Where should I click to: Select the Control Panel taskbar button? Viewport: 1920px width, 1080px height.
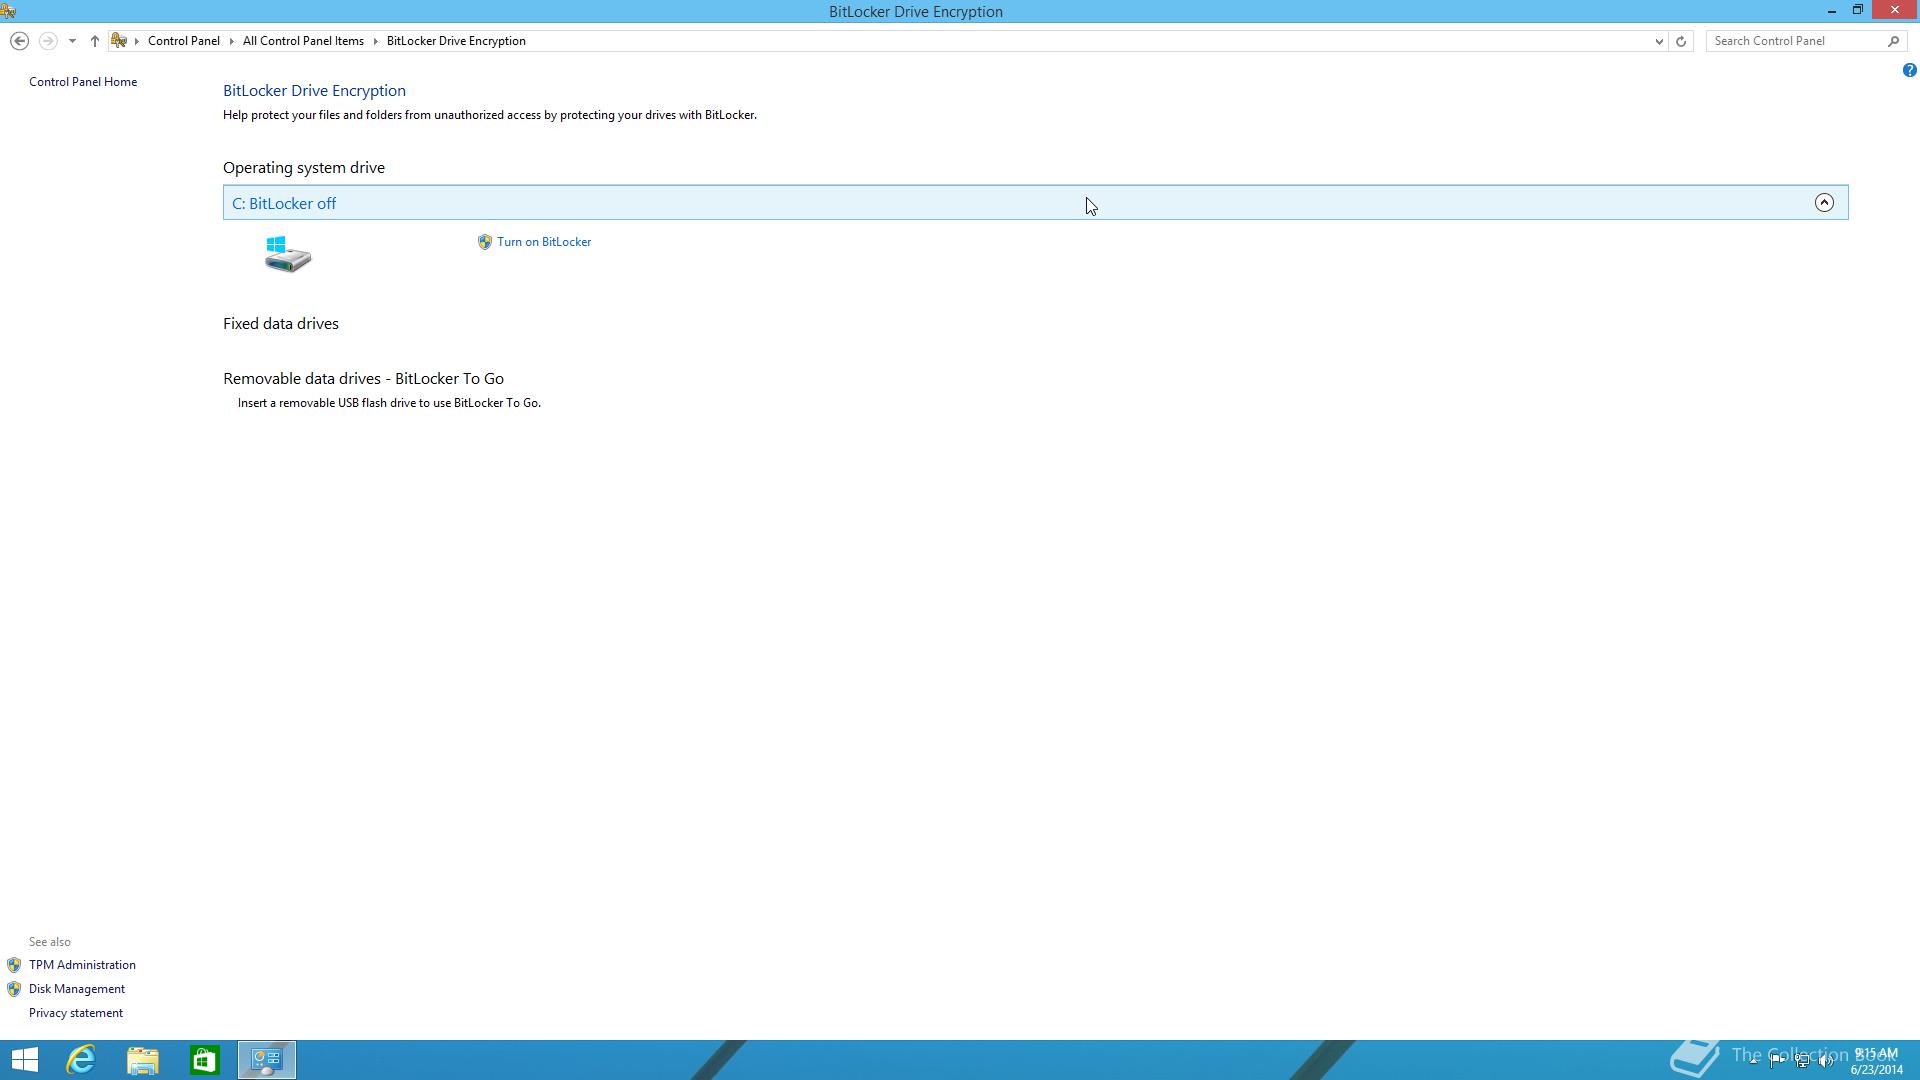tap(267, 1060)
